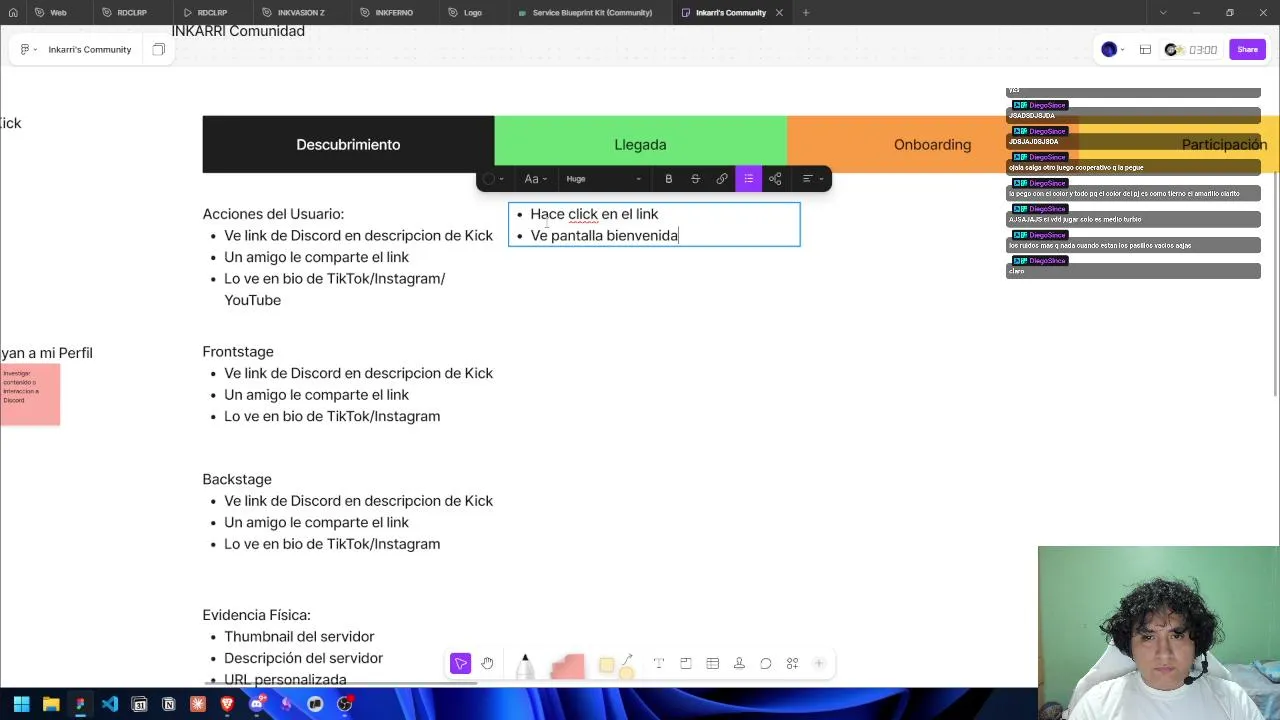Go to Figma home tab
Screen dimensions: 1280x720
pos(13,13)
